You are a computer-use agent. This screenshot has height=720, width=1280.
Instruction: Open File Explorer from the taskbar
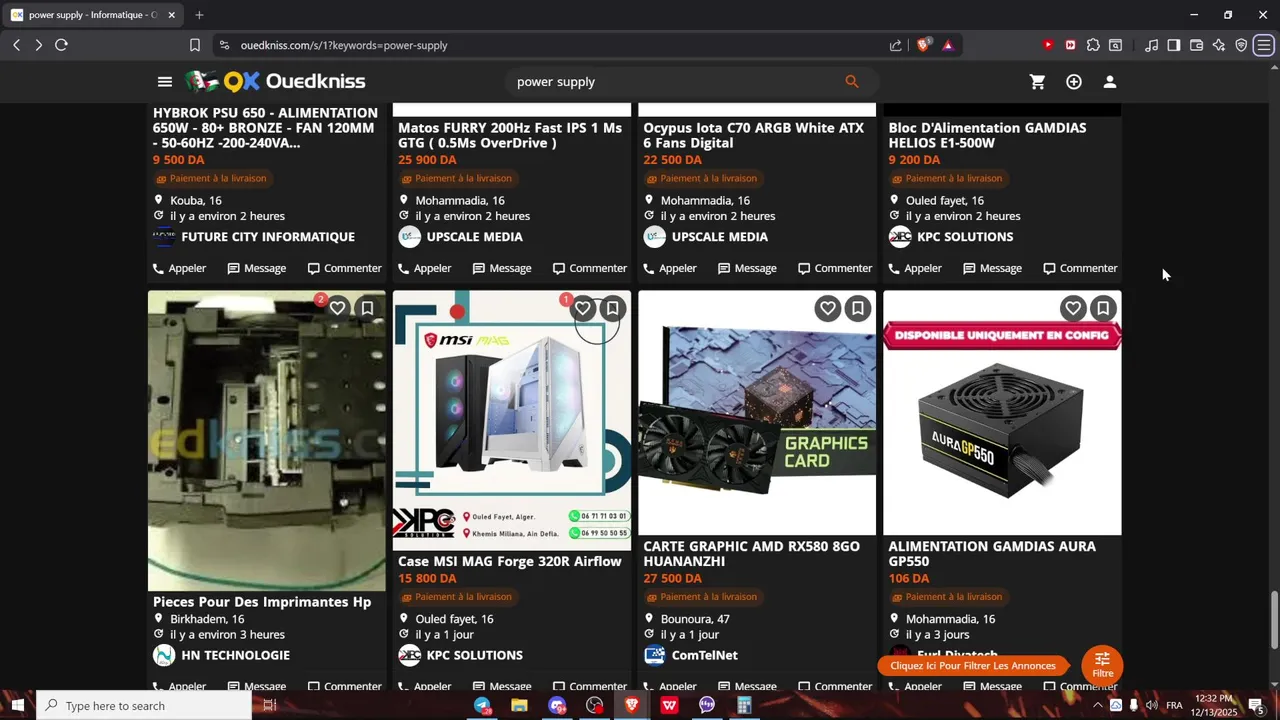[519, 705]
